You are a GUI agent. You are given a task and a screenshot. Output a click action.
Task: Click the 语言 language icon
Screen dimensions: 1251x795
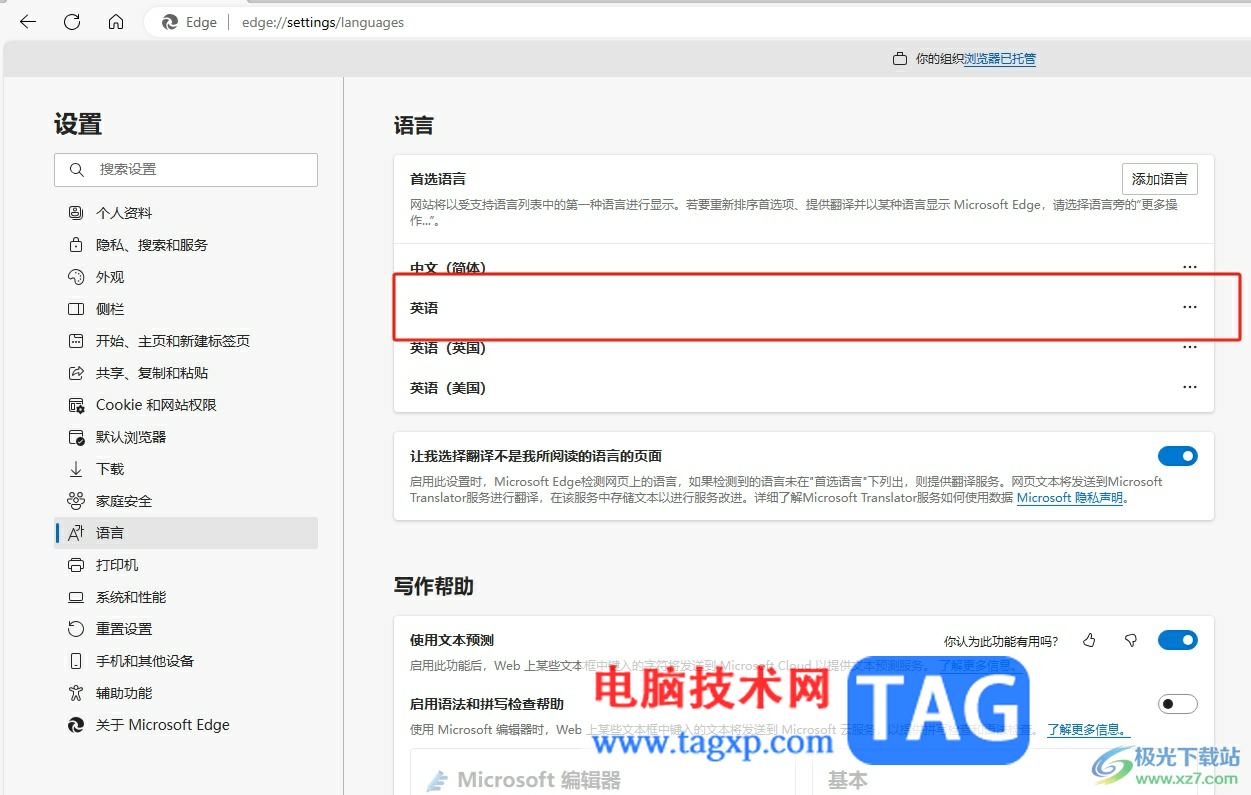[76, 533]
